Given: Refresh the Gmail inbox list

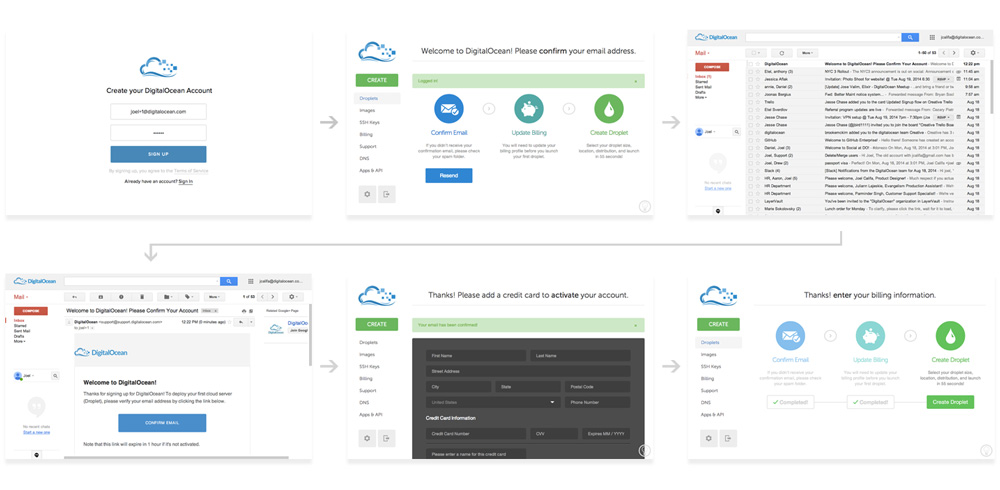Looking at the screenshot, I should point(782,53).
